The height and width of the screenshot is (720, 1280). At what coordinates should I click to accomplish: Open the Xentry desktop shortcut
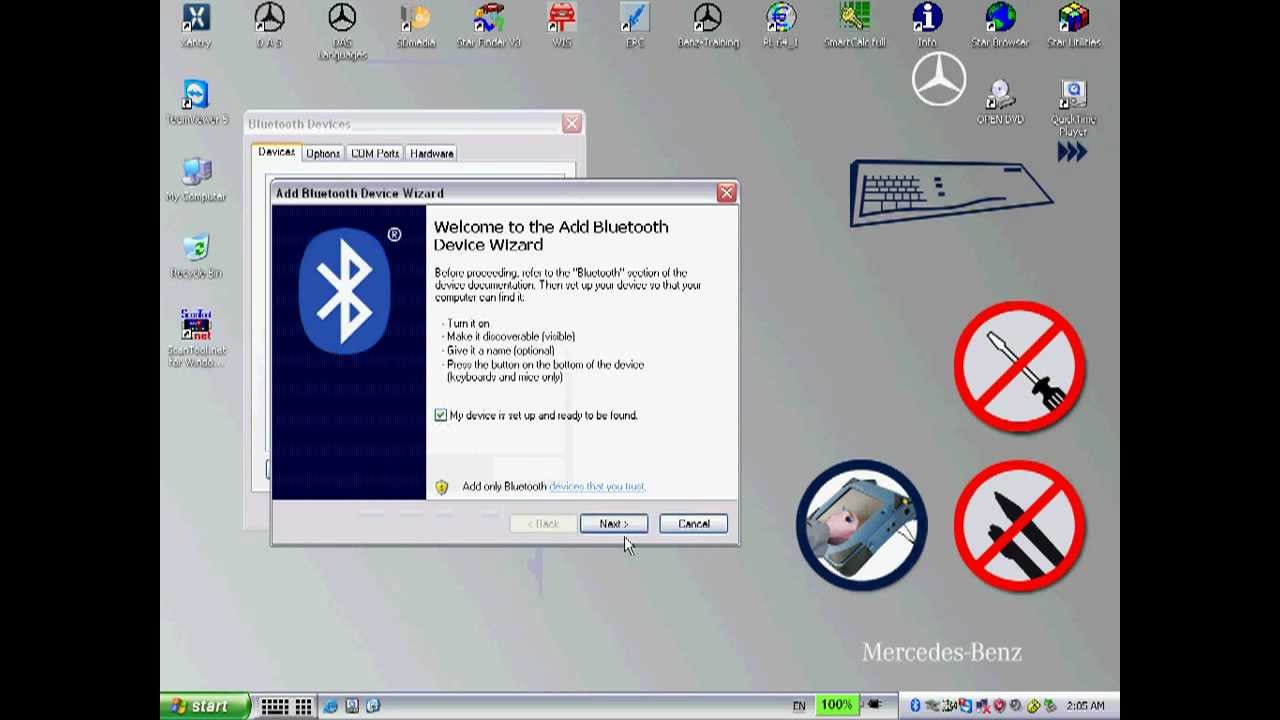point(196,26)
